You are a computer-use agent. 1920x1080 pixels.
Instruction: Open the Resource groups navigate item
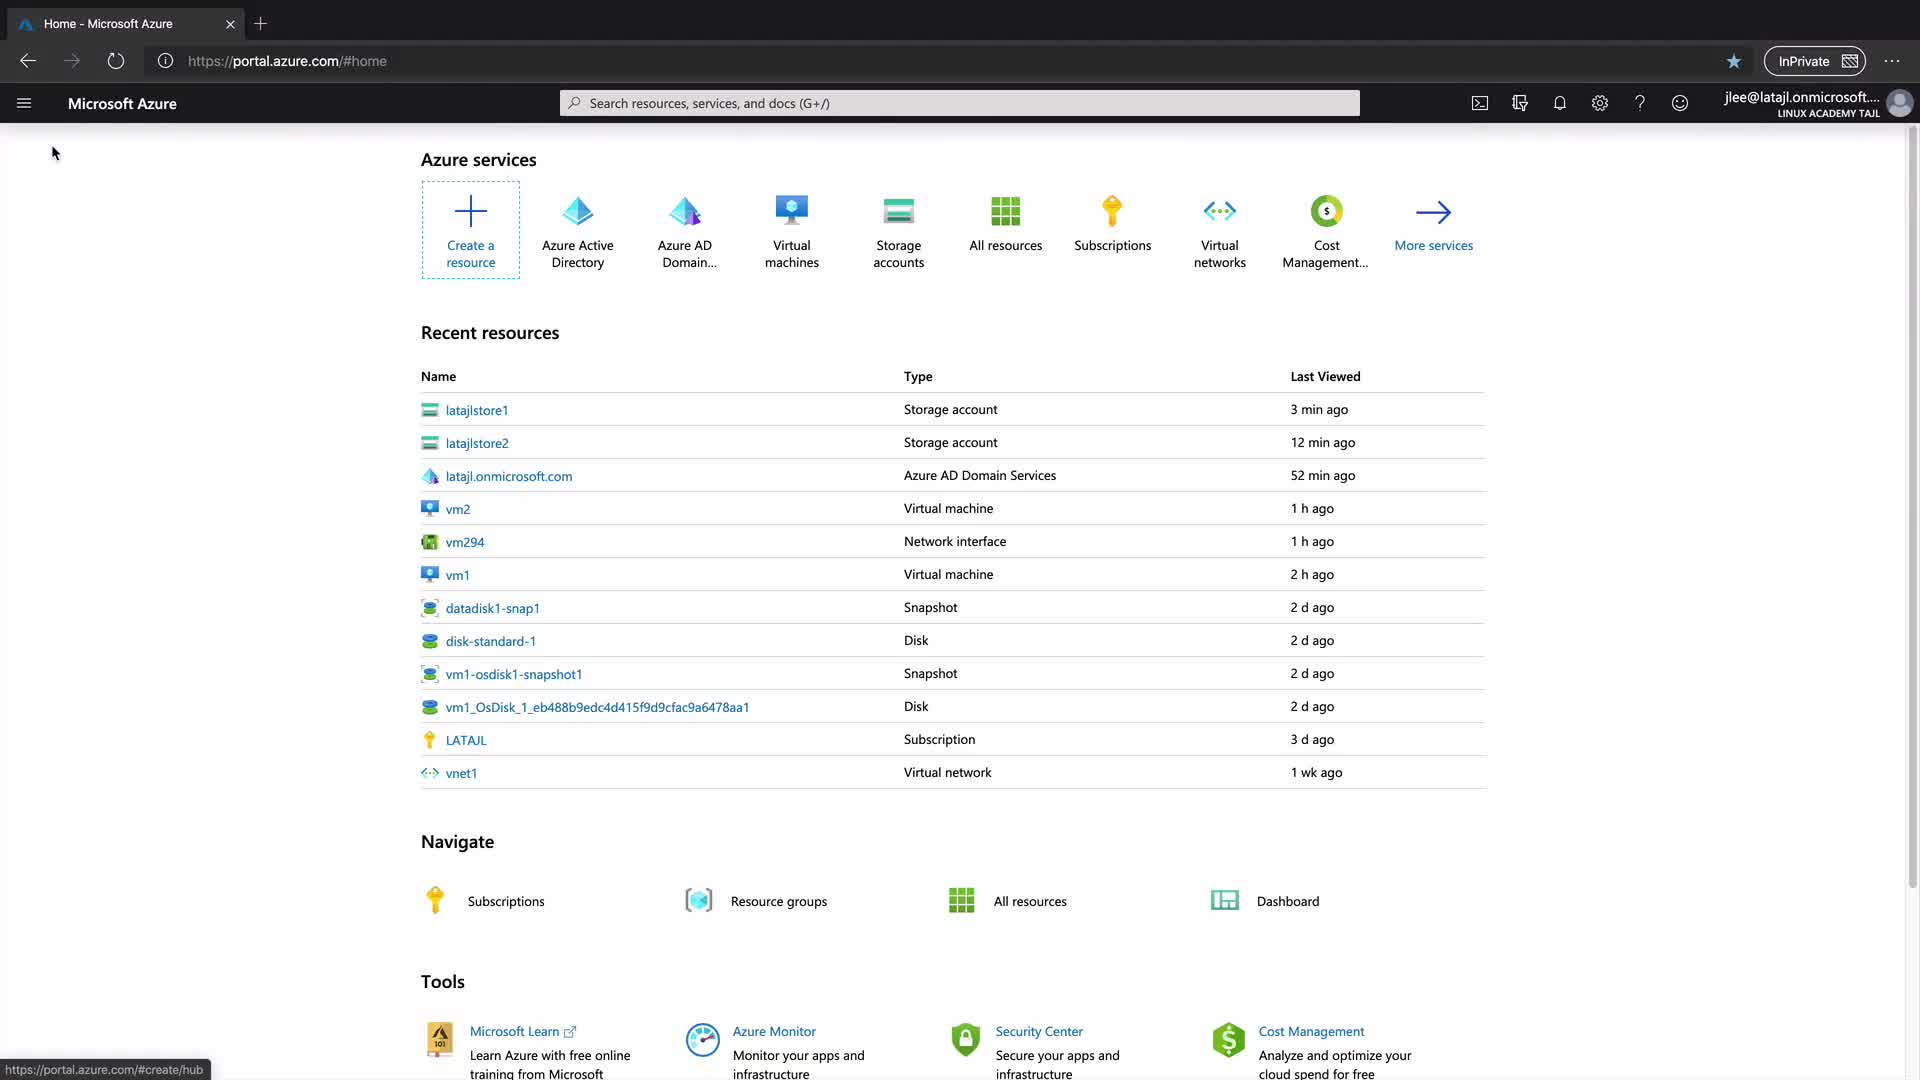(778, 901)
